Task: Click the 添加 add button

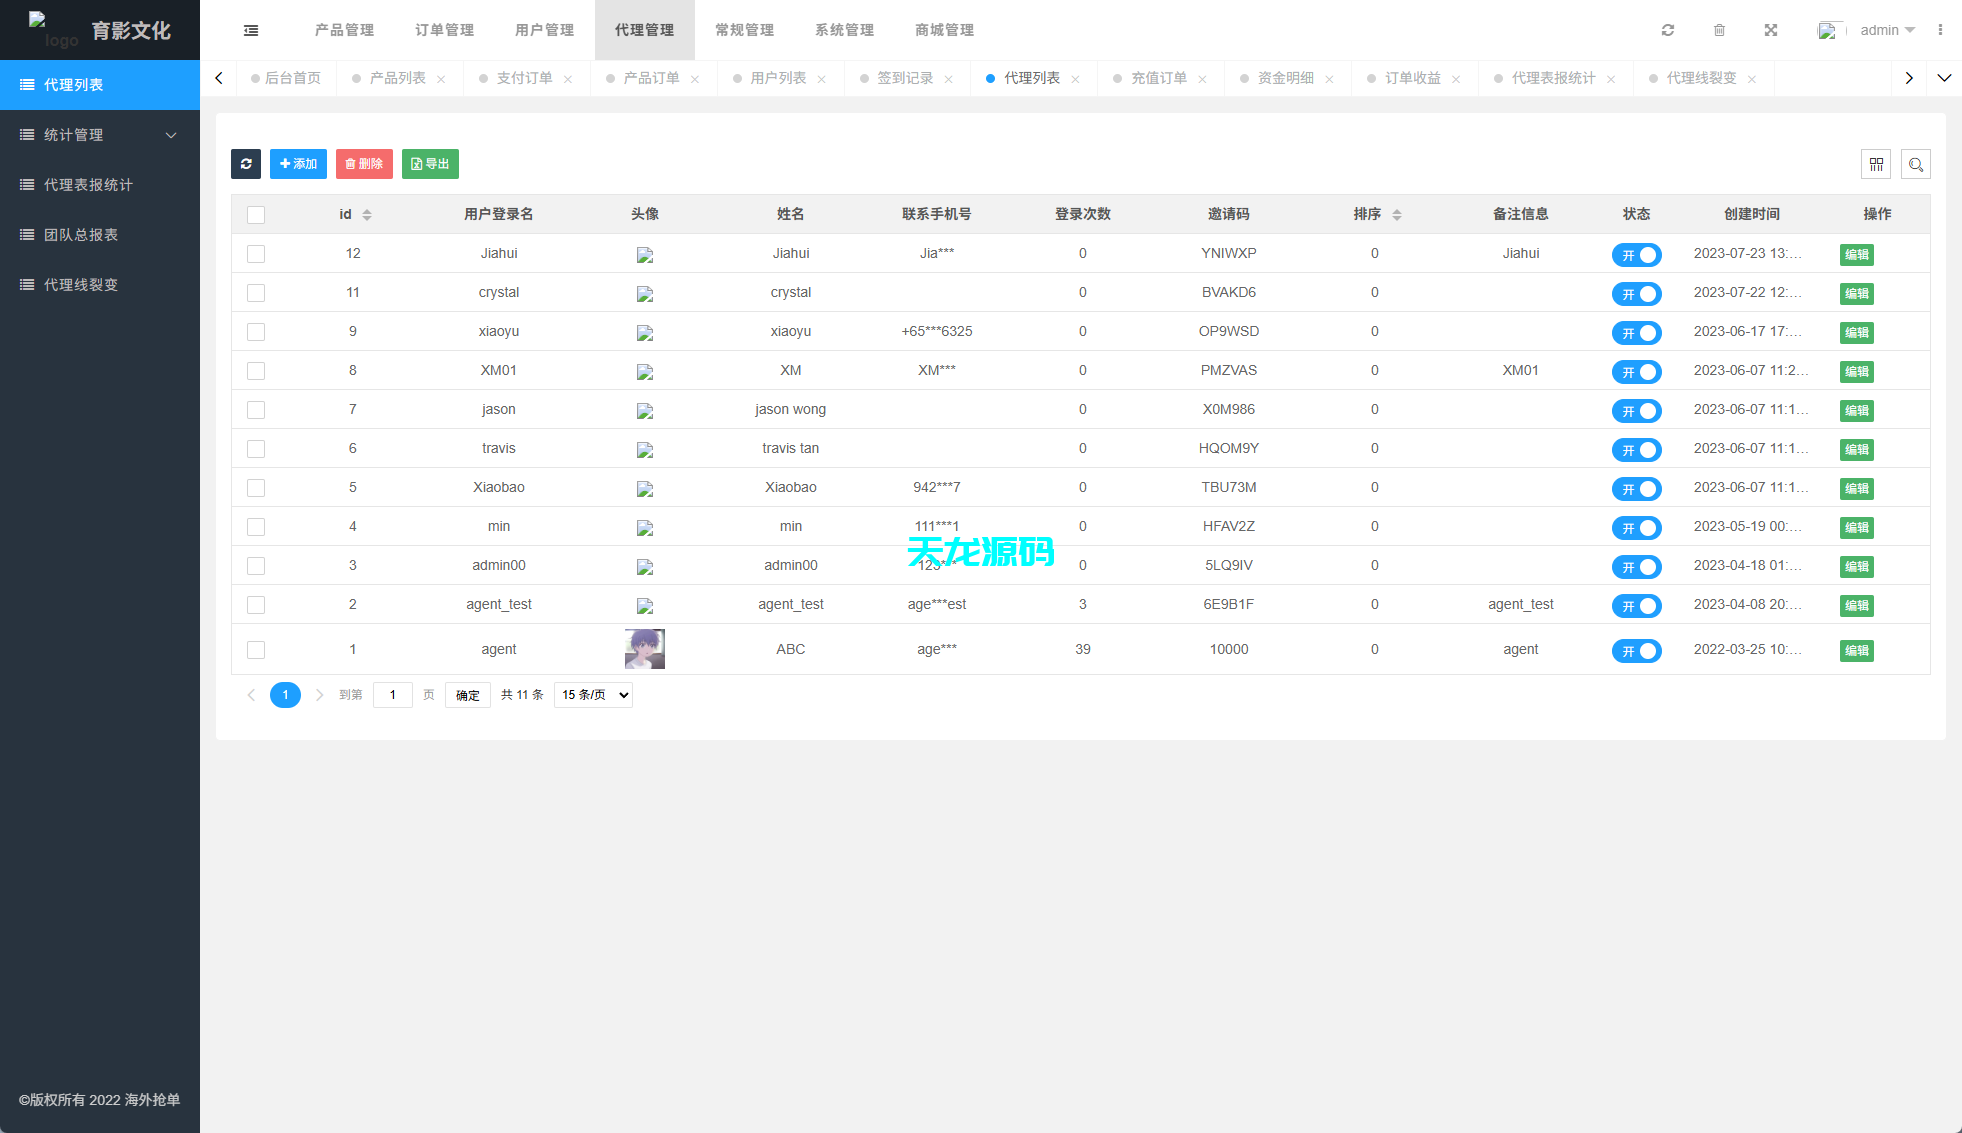Action: (298, 164)
